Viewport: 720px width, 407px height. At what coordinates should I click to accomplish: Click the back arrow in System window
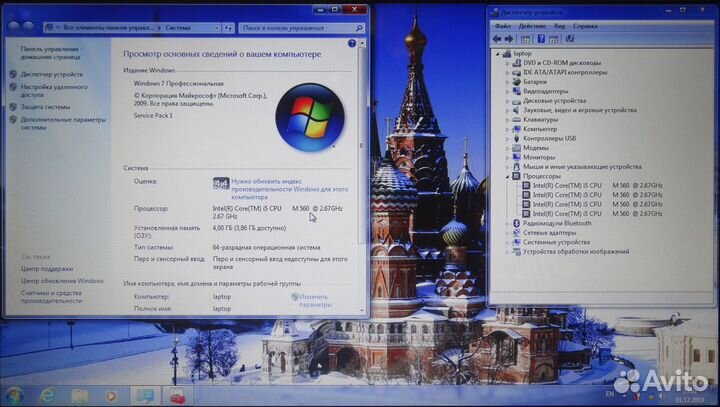coord(13,27)
